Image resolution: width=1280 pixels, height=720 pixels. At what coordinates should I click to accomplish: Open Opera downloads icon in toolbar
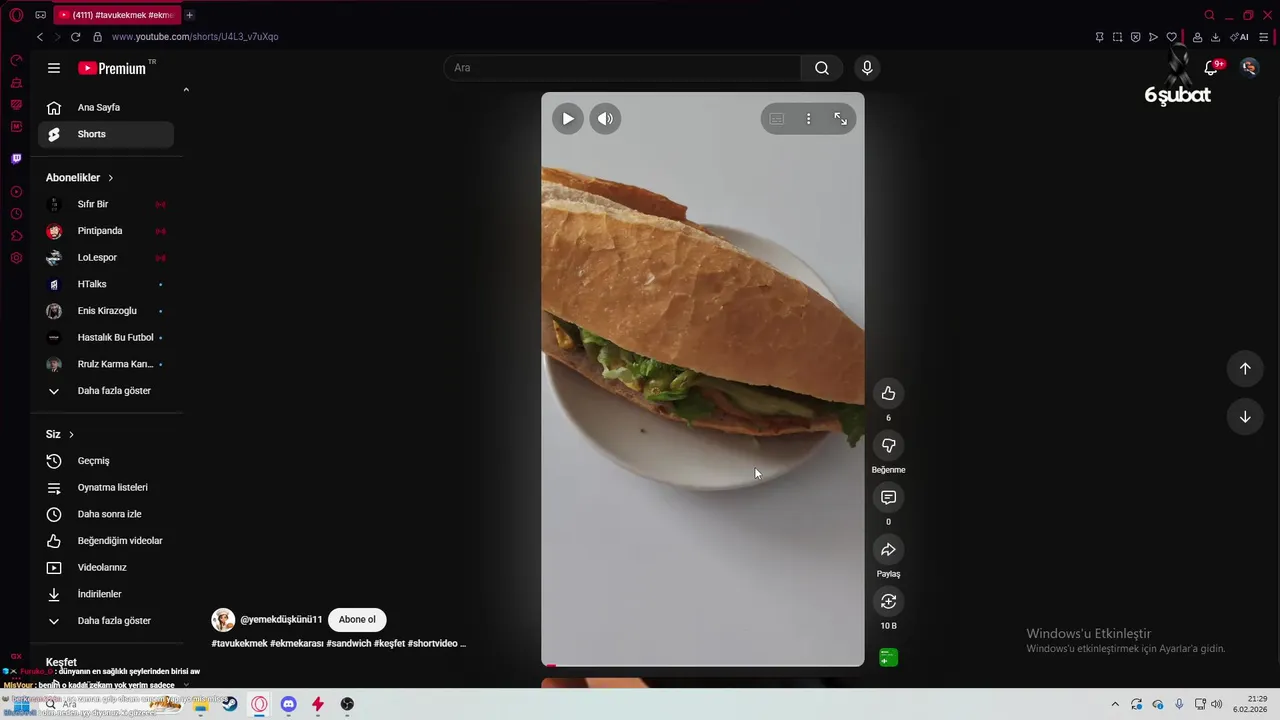click(1216, 37)
